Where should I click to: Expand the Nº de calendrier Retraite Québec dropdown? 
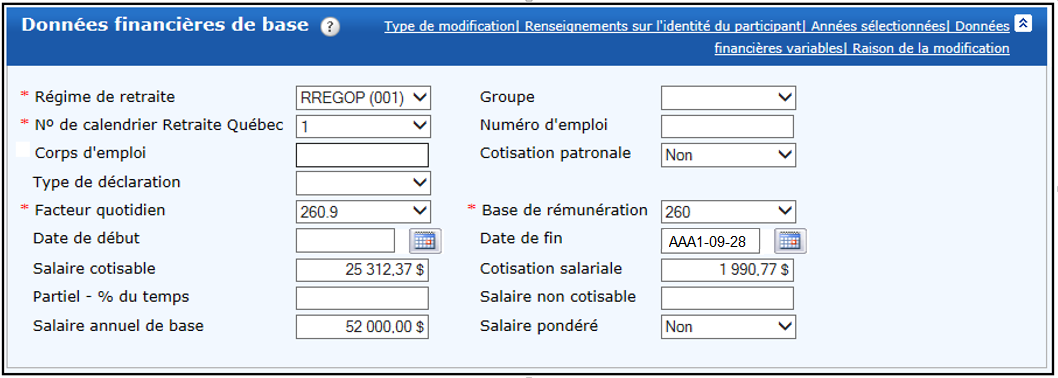tap(363, 126)
